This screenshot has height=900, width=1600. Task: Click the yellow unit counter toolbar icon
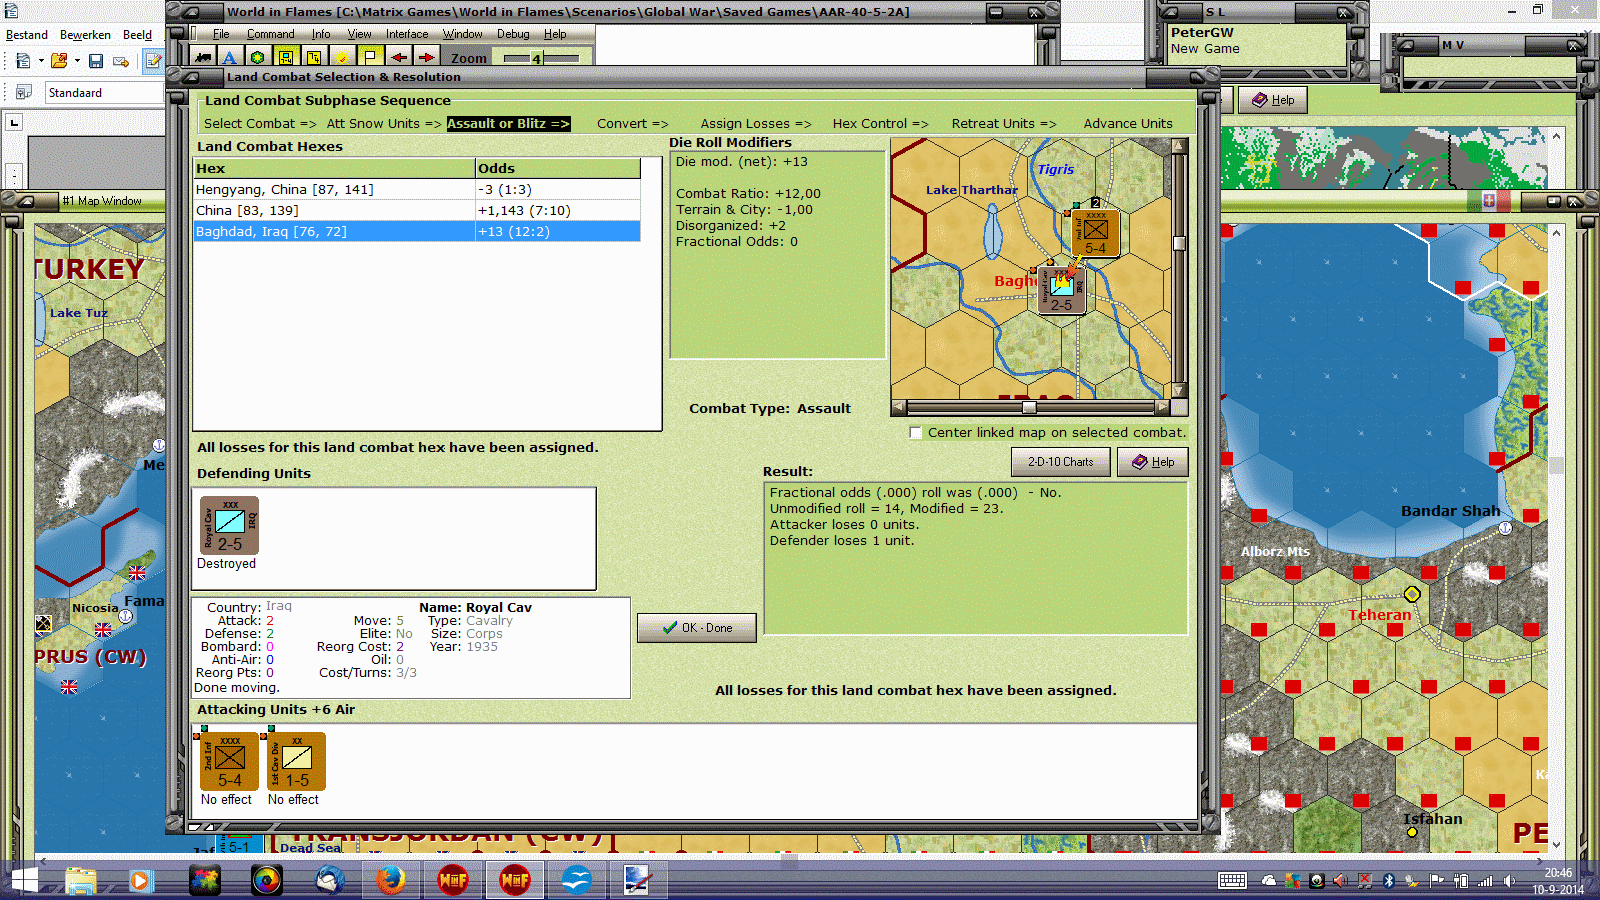(x=286, y=57)
